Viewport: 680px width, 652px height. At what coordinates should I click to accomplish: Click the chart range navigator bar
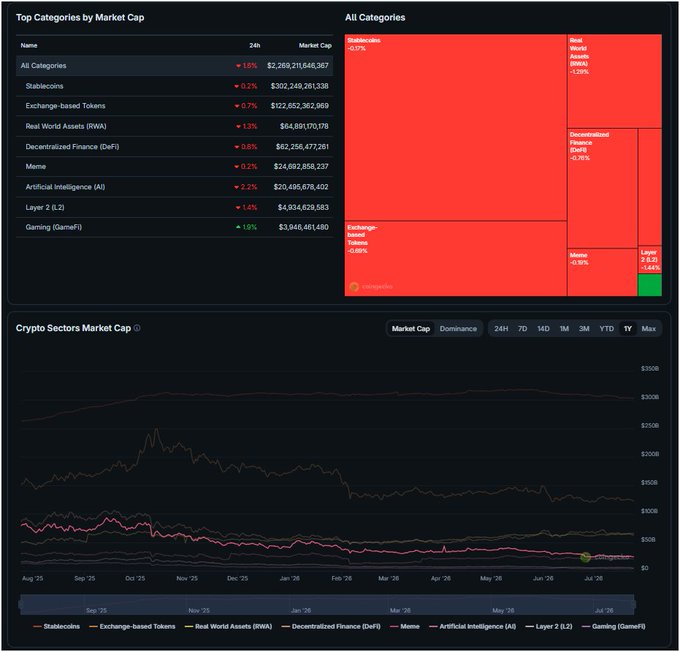(x=327, y=604)
